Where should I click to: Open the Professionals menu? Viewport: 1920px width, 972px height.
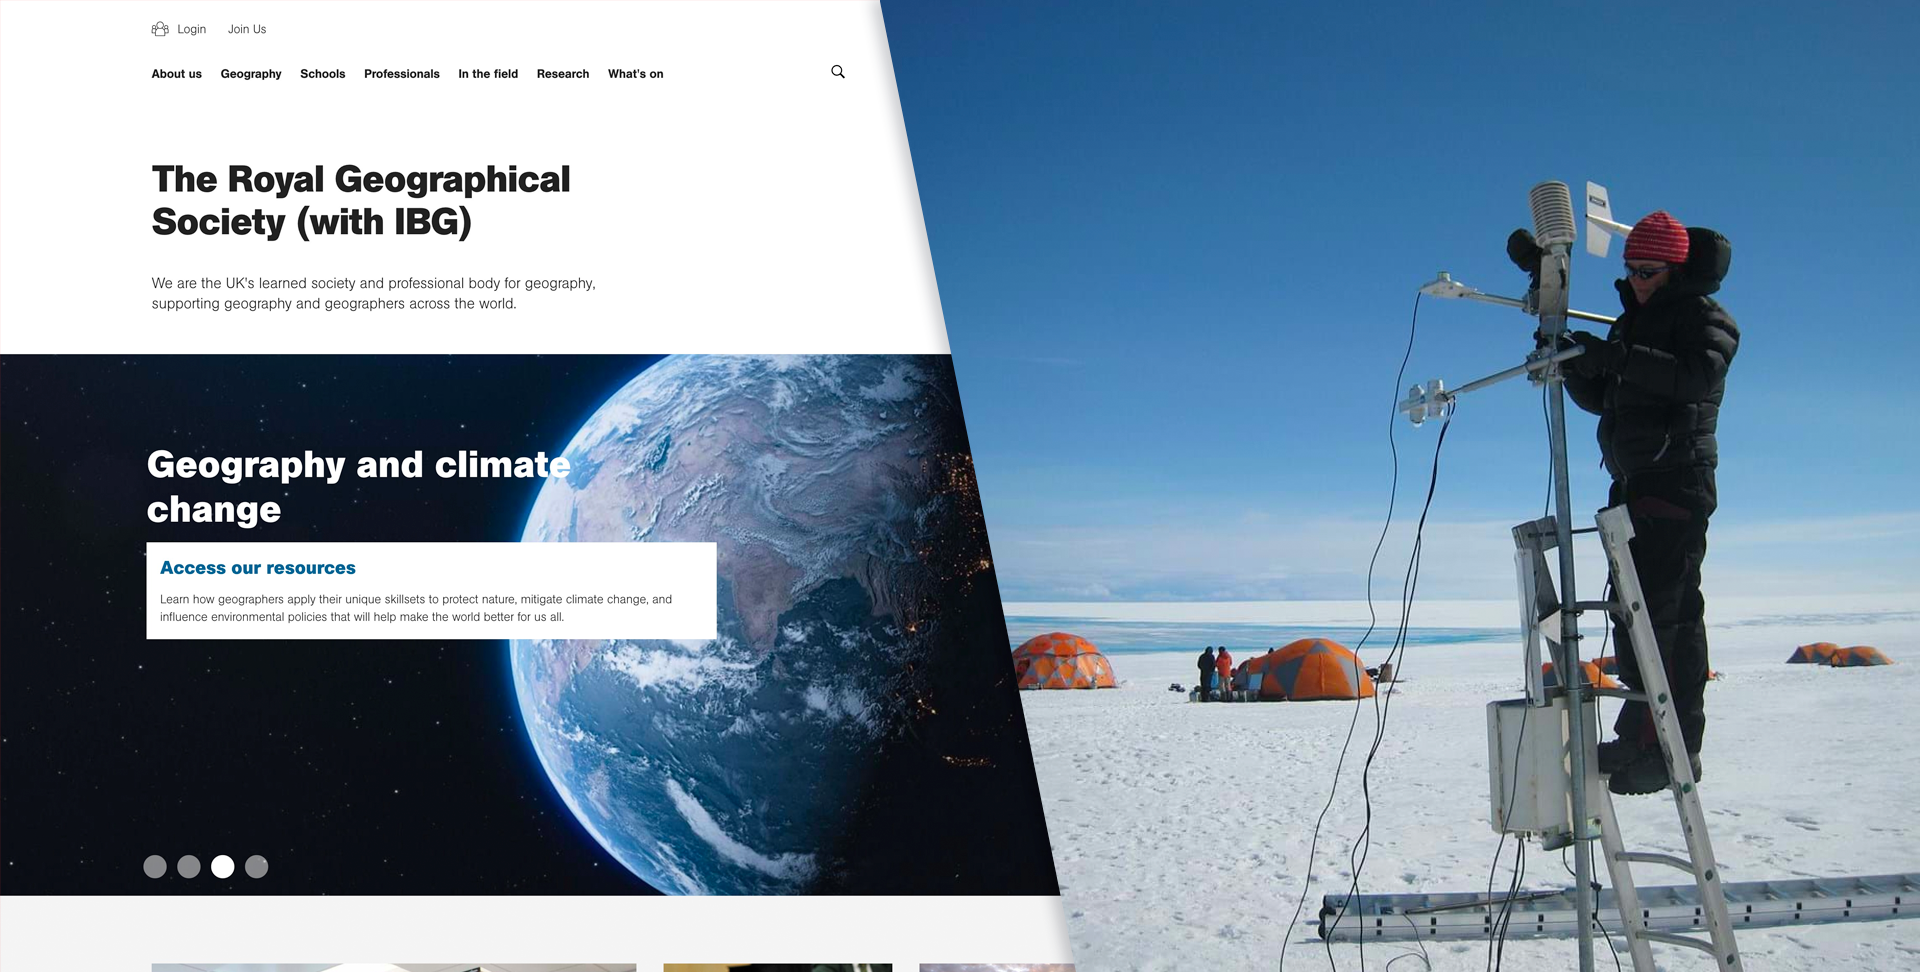pyautogui.click(x=402, y=74)
